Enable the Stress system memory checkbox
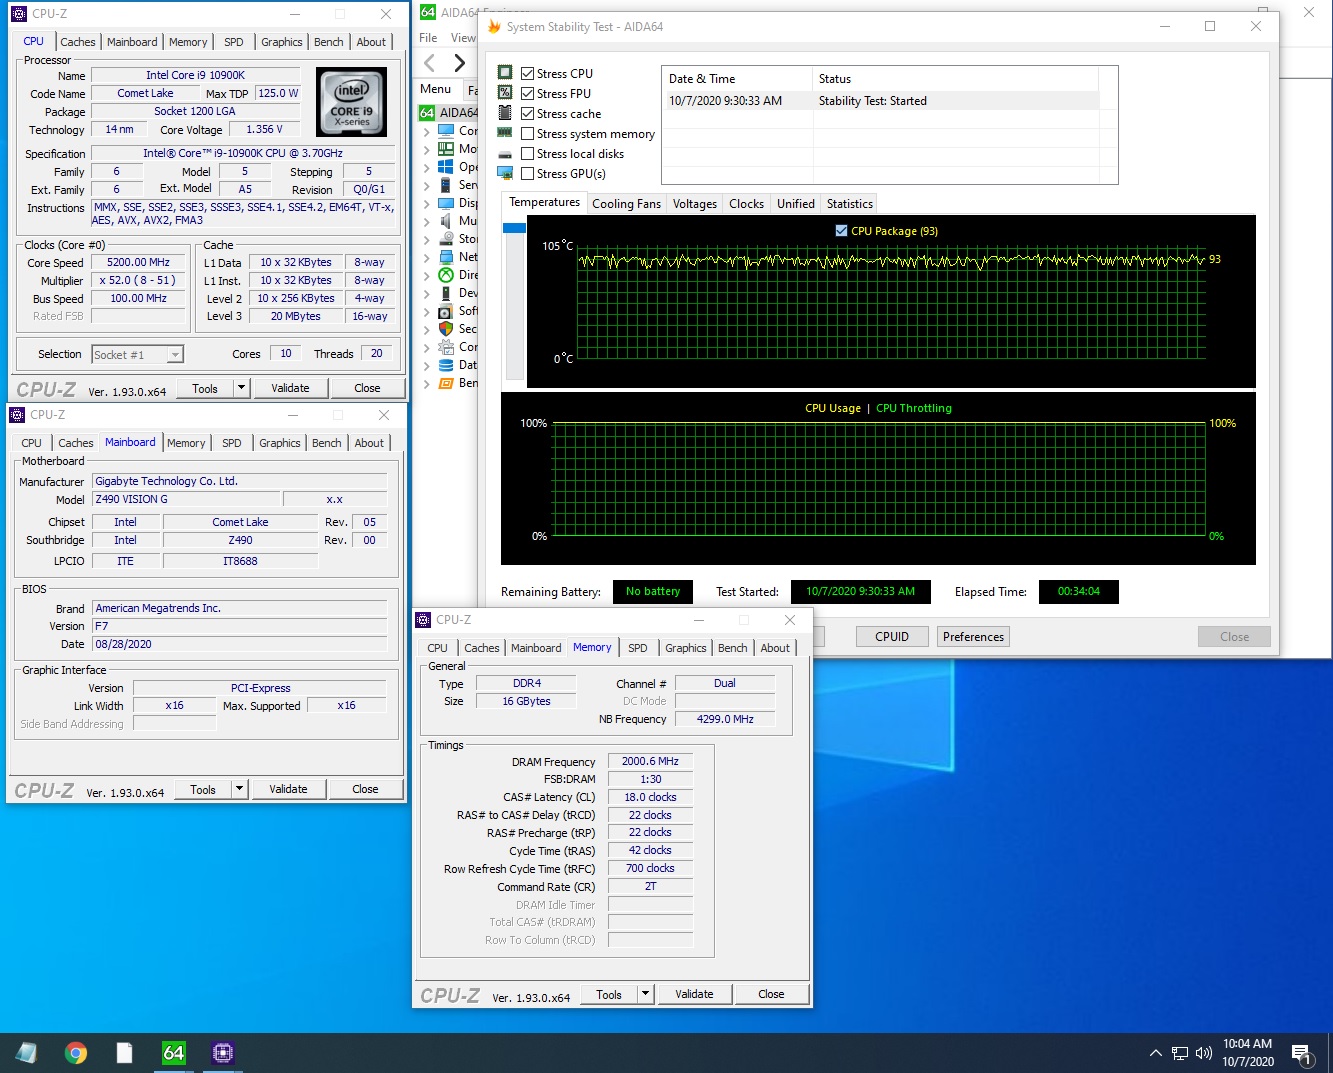 tap(528, 134)
